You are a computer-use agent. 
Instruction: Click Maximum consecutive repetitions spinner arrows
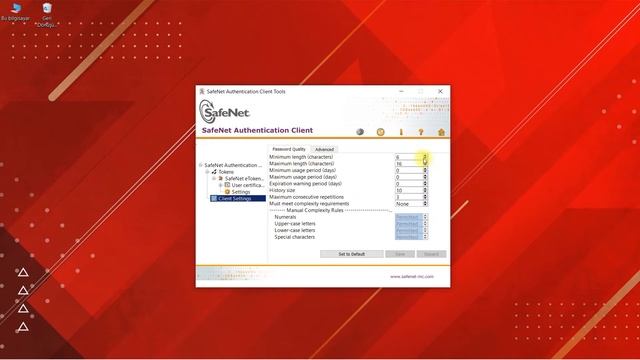click(x=425, y=197)
